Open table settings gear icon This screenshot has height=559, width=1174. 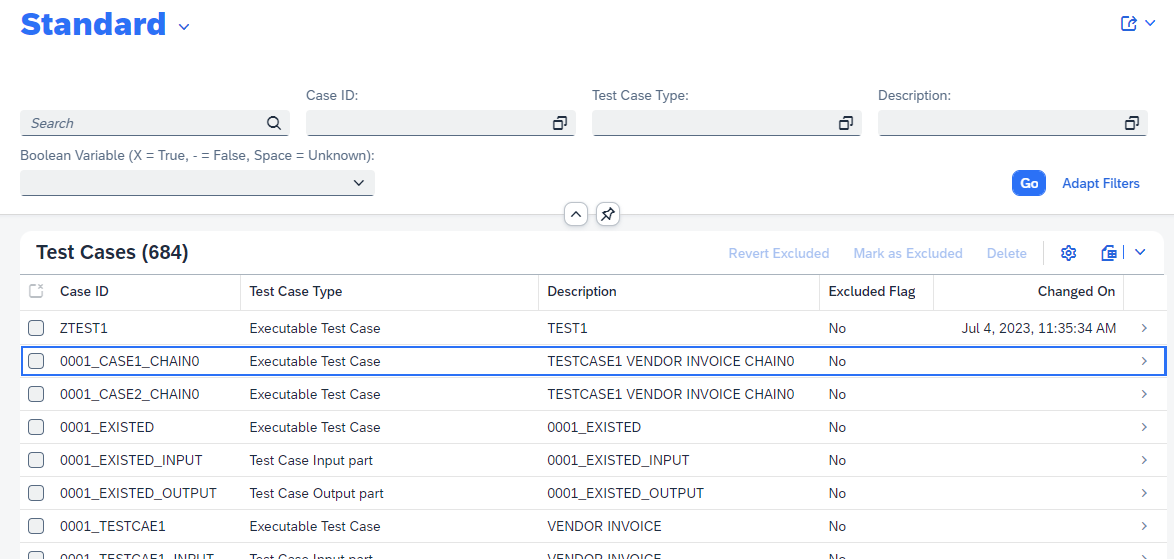point(1068,253)
